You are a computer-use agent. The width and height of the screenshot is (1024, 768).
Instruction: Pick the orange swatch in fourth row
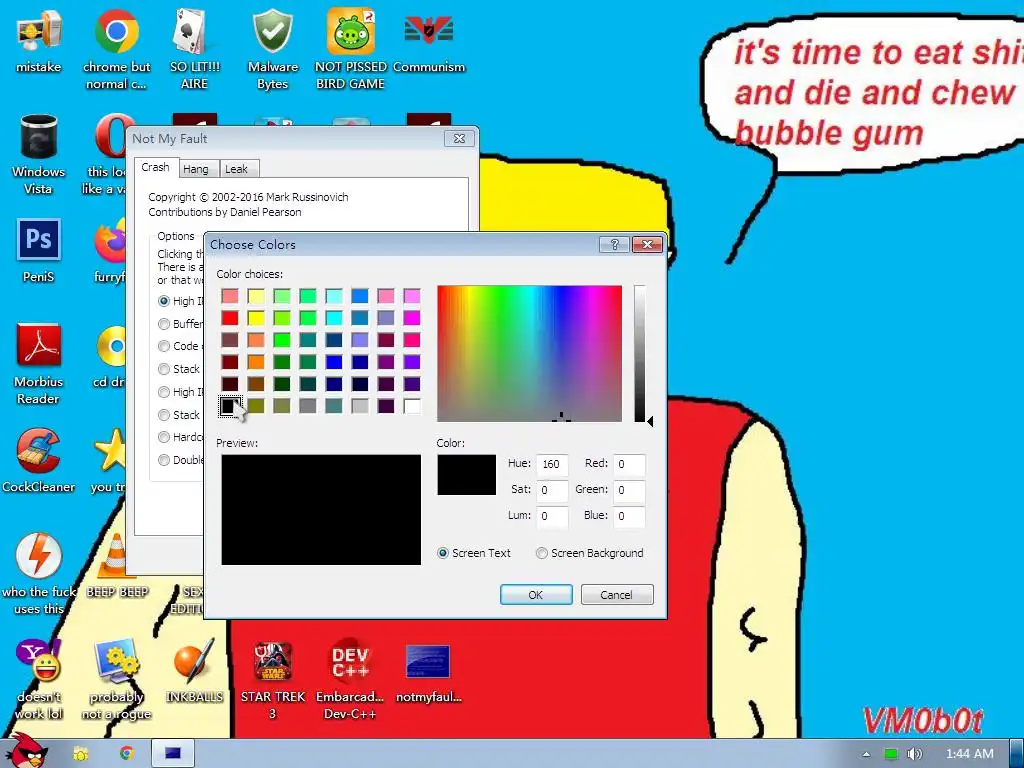point(256,362)
